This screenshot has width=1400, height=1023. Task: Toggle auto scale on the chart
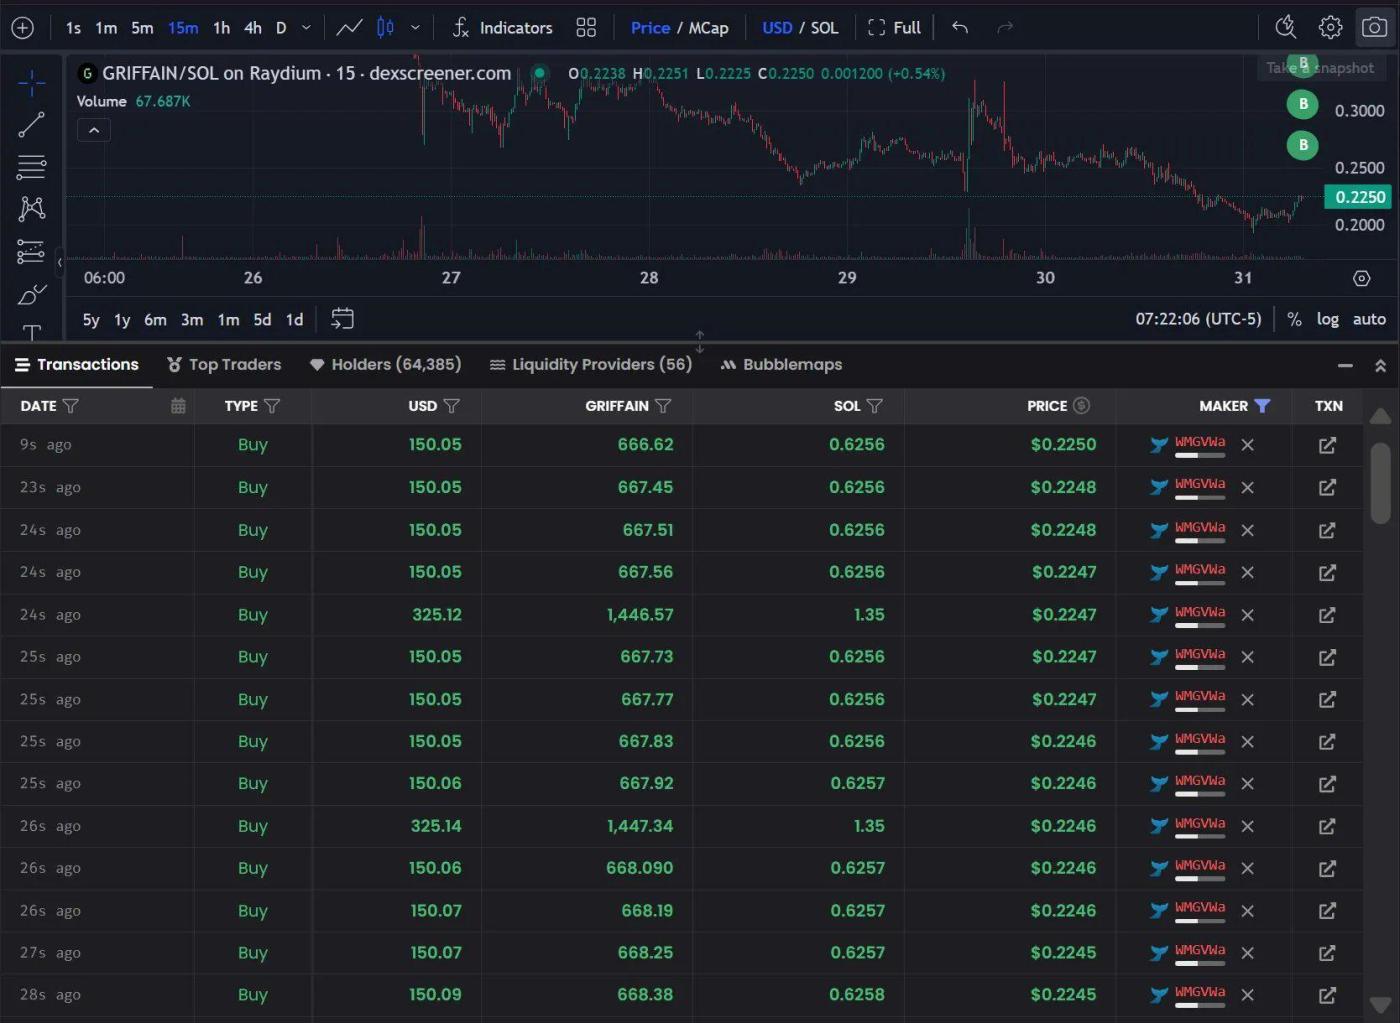point(1369,319)
